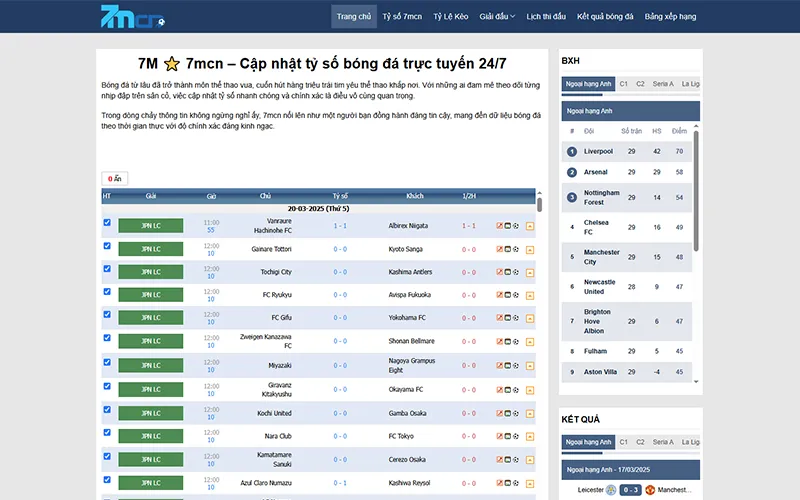Open the analysis icon for Vanraure Hachinohe match

click(499, 225)
